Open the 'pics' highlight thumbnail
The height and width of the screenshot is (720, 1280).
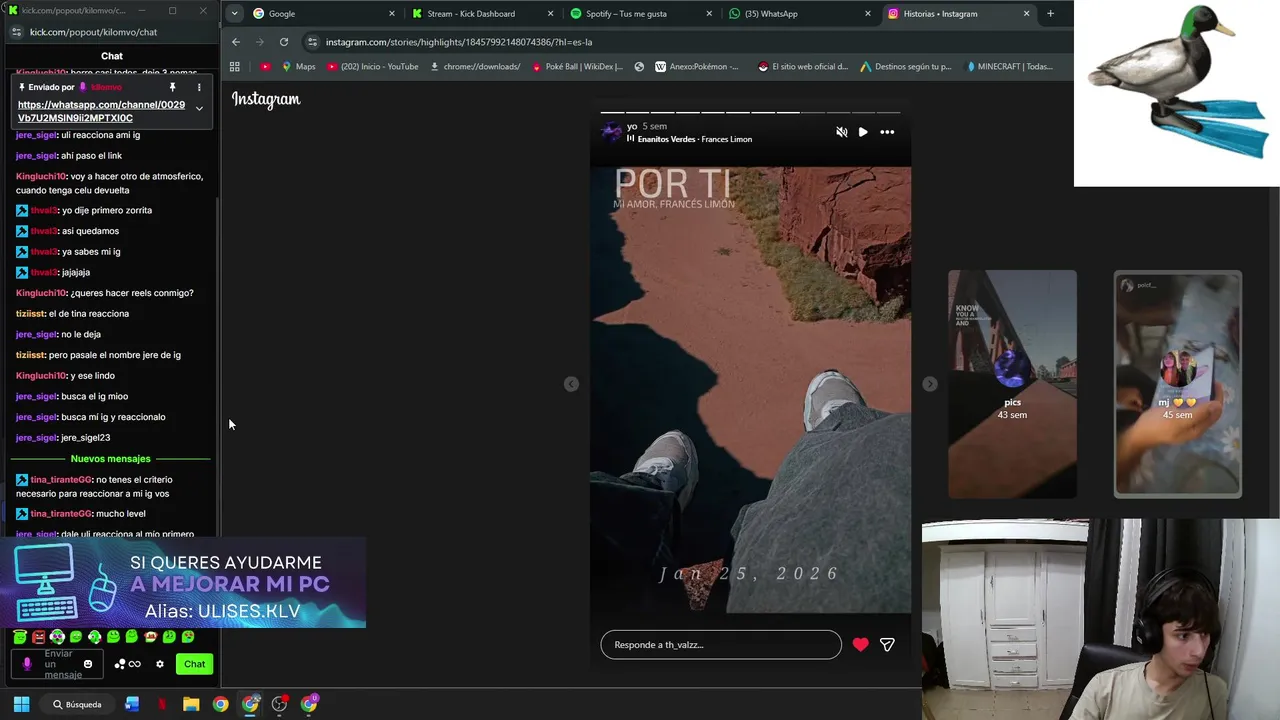(x=1012, y=384)
